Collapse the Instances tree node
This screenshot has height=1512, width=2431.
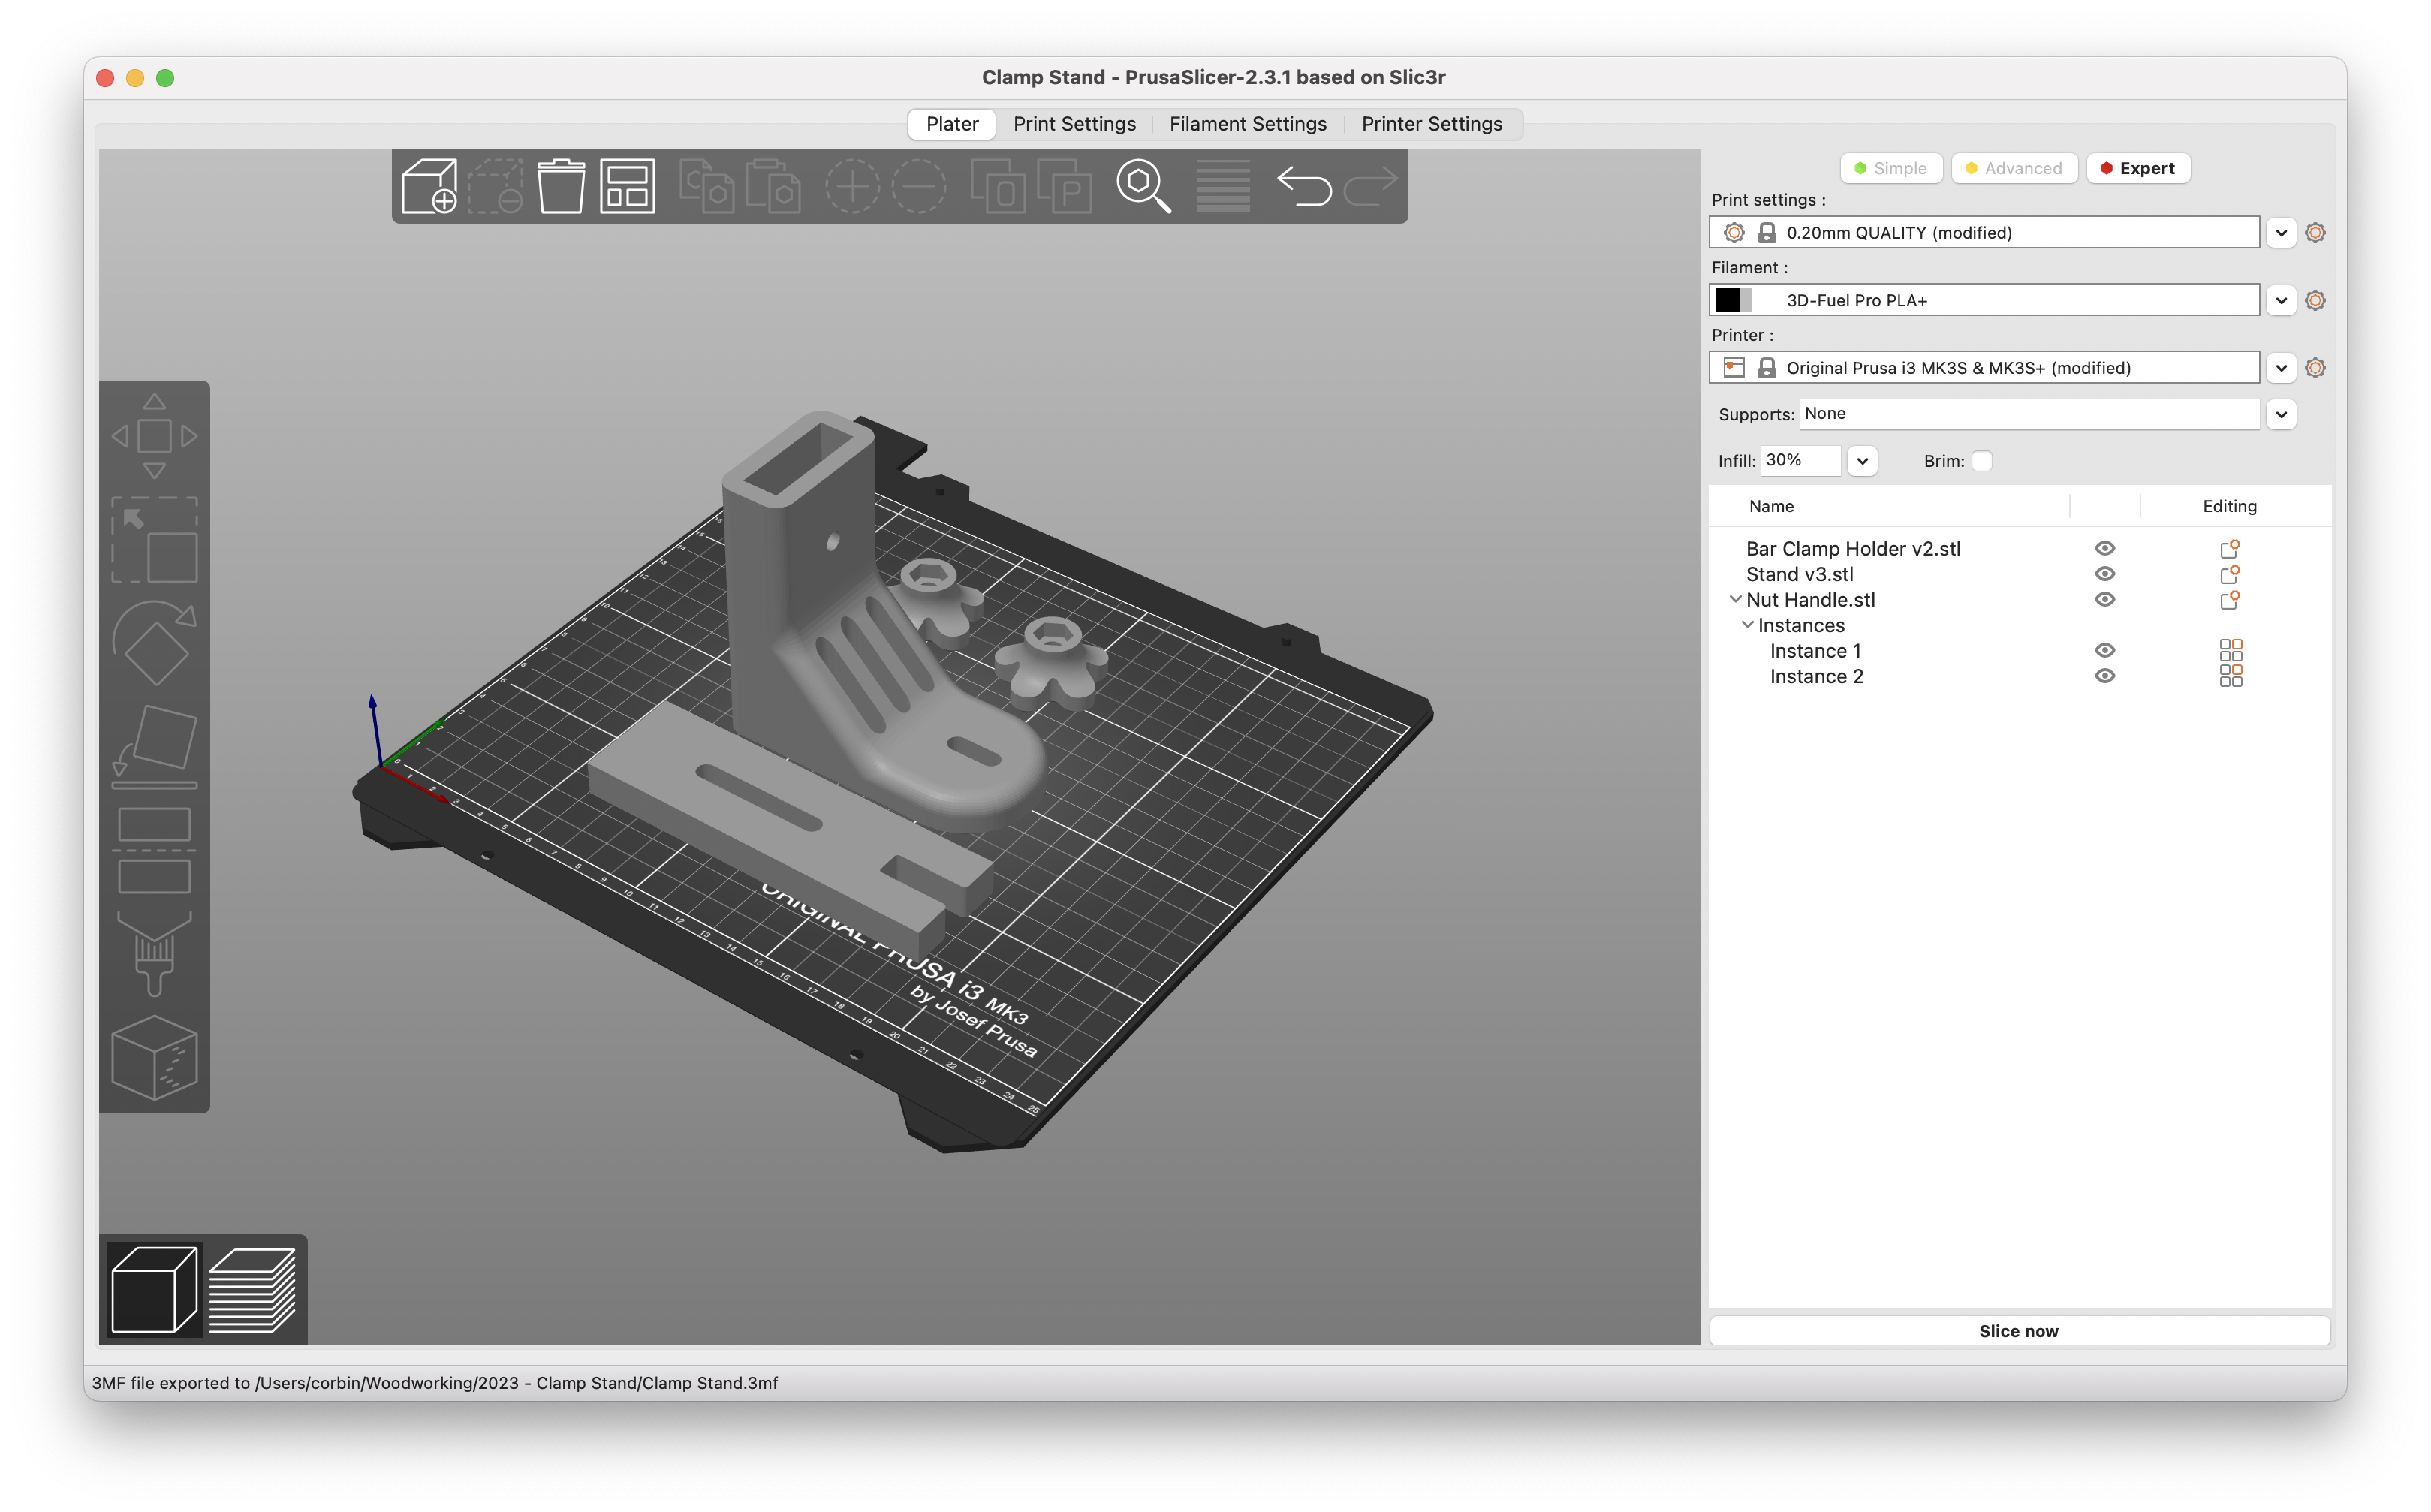coord(1747,625)
